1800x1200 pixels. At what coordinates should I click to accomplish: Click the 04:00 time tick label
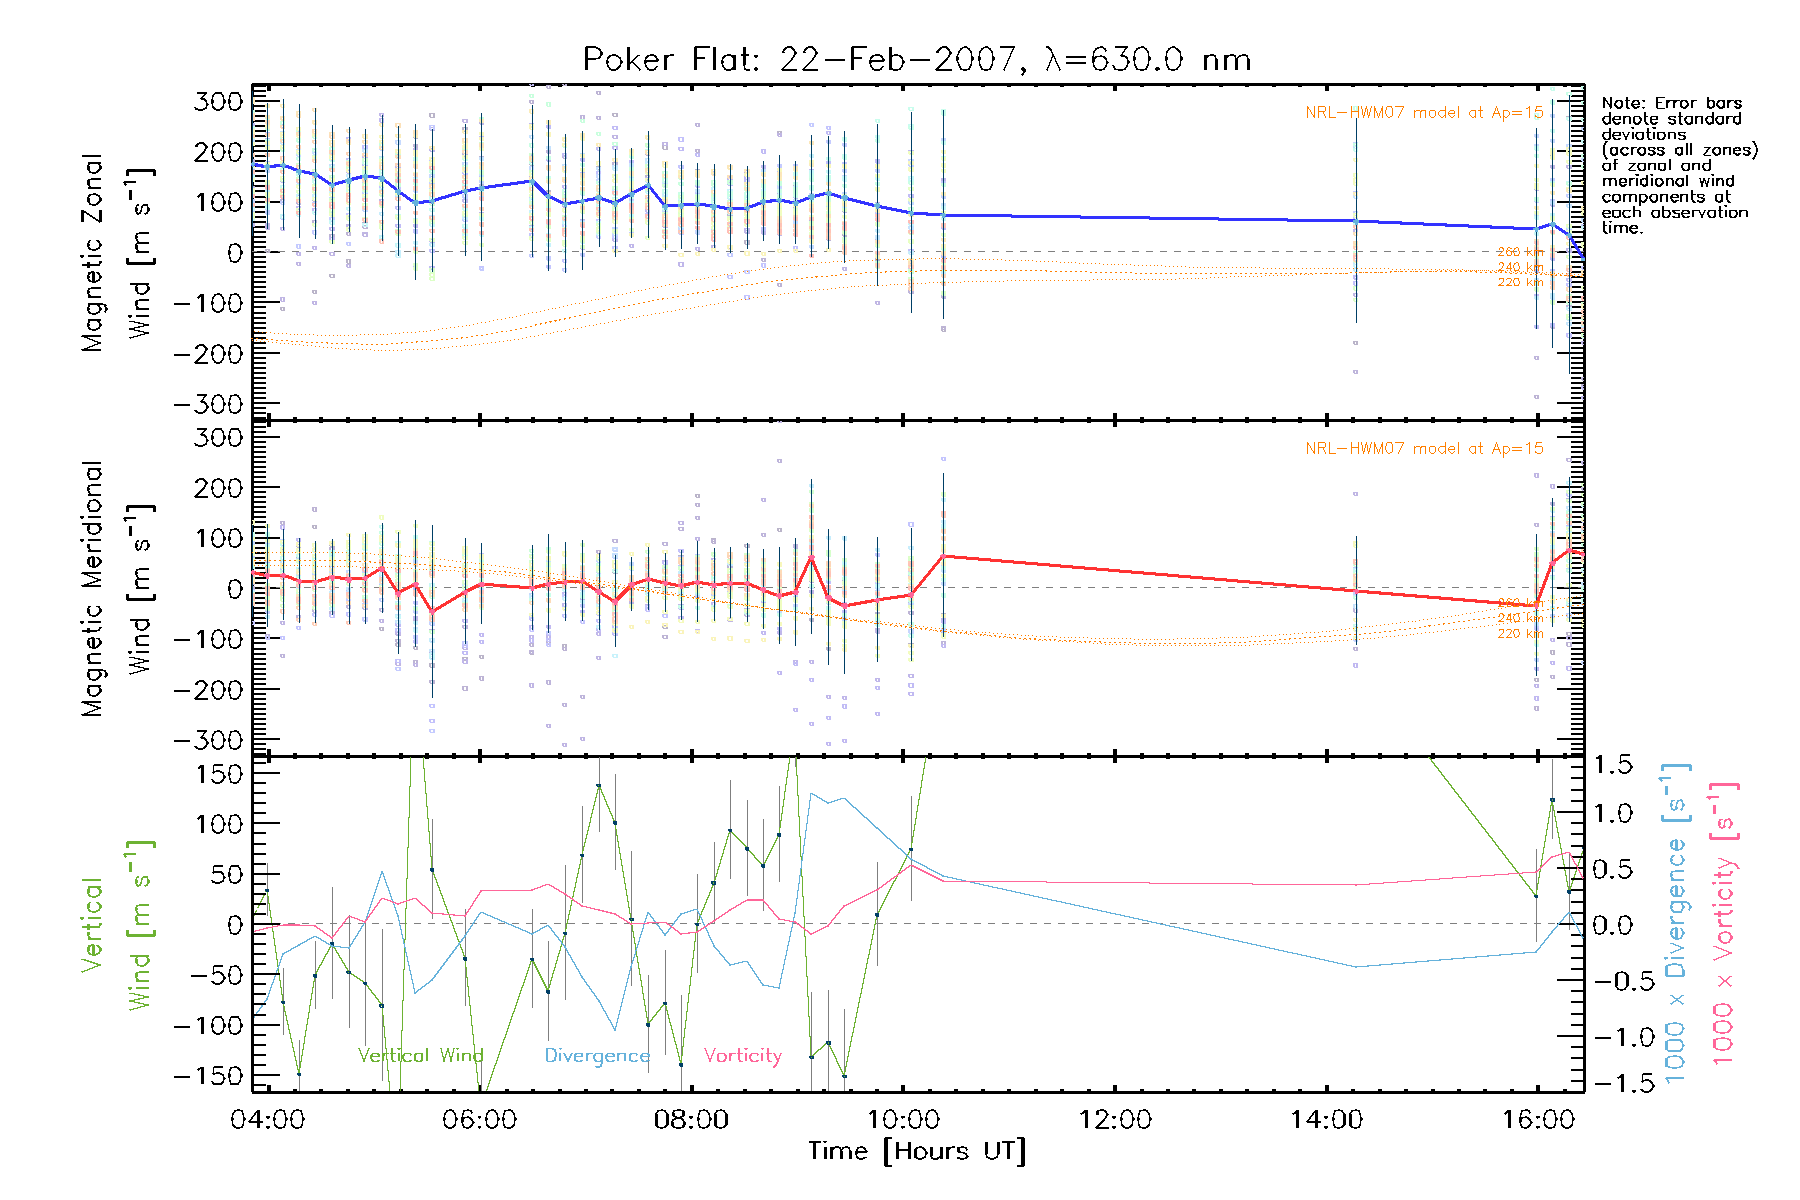coord(267,1120)
